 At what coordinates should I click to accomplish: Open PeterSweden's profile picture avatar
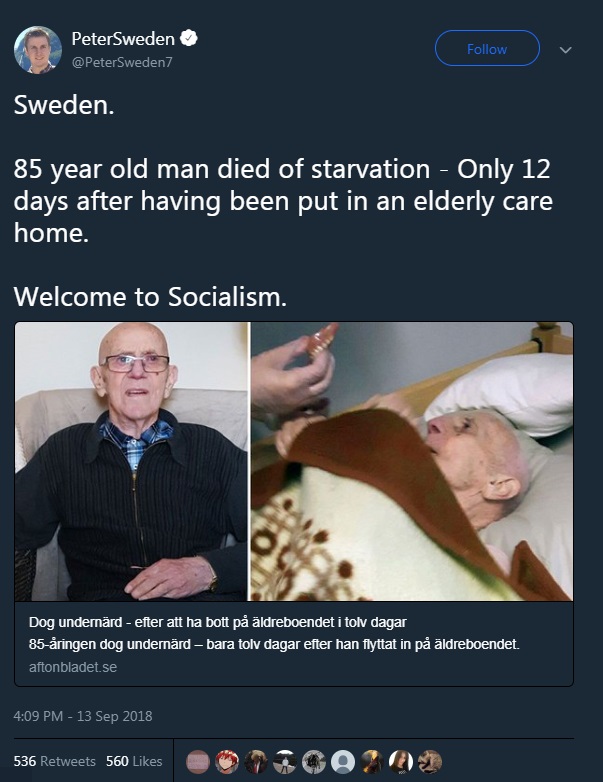38,50
